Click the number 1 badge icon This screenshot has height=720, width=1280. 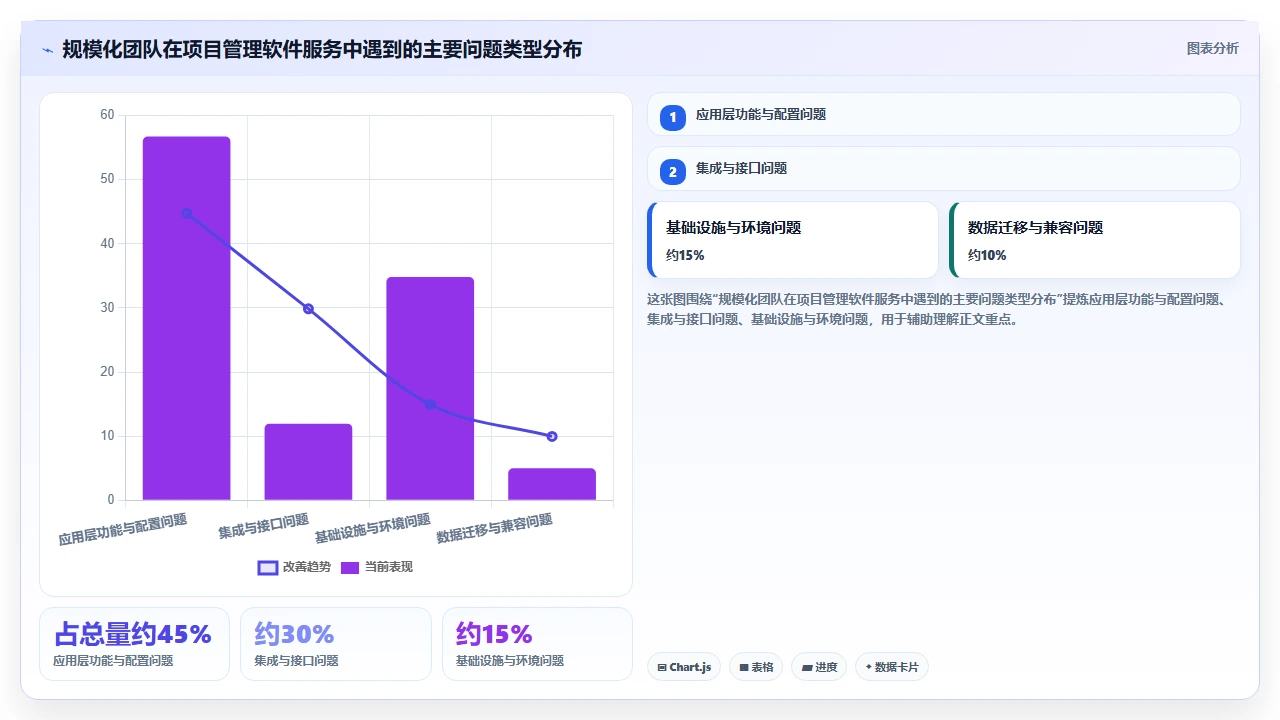(673, 117)
